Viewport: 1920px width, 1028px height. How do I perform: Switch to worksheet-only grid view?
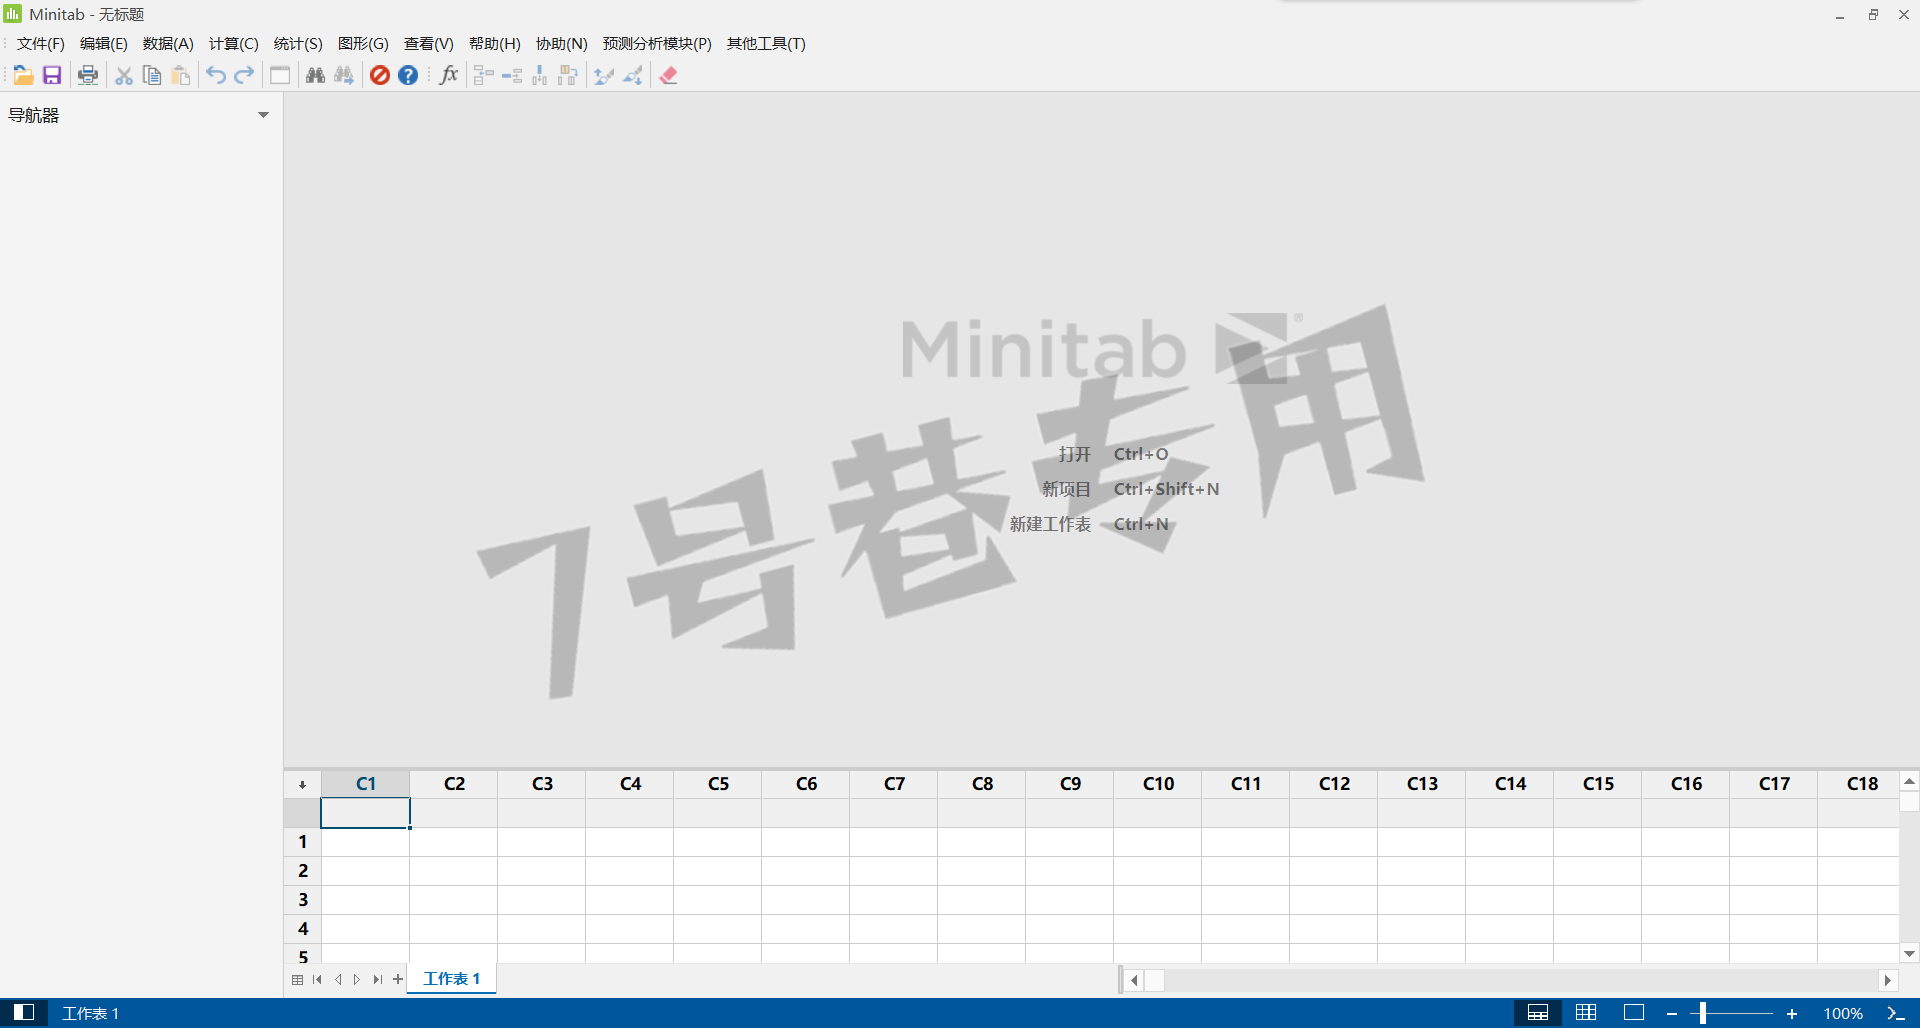pos(1586,1013)
